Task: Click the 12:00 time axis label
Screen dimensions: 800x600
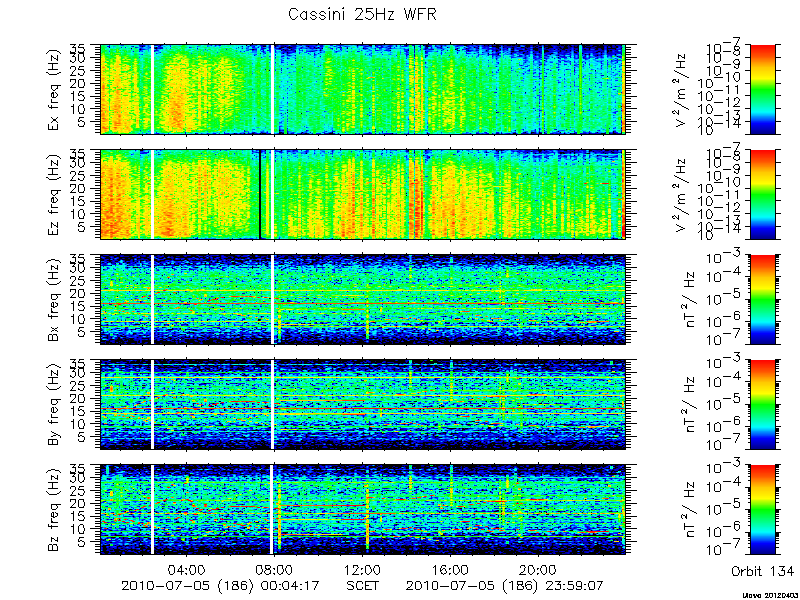Action: click(363, 570)
